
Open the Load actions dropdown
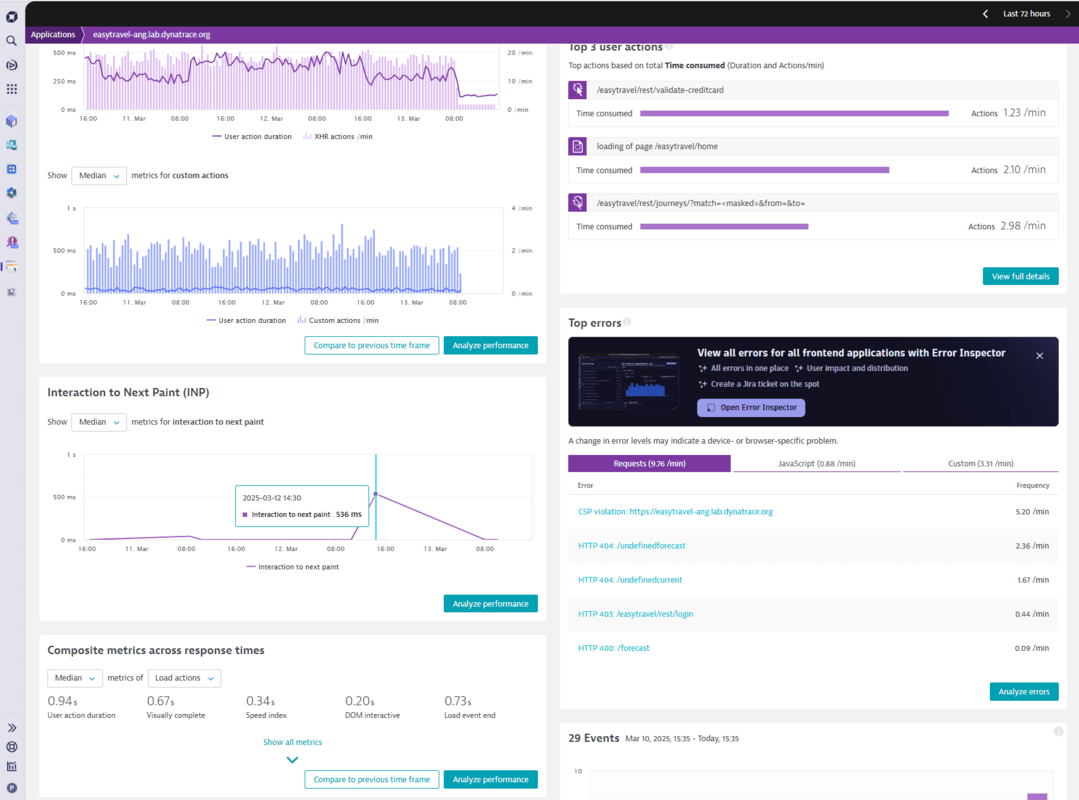[184, 677]
